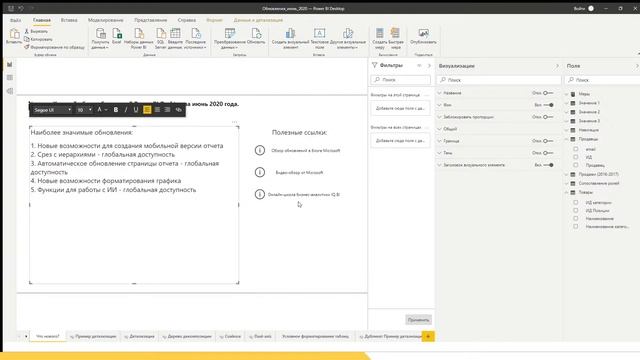Collapse the Visualizations pane with its chevron
640x360 pixels.
coord(557,66)
